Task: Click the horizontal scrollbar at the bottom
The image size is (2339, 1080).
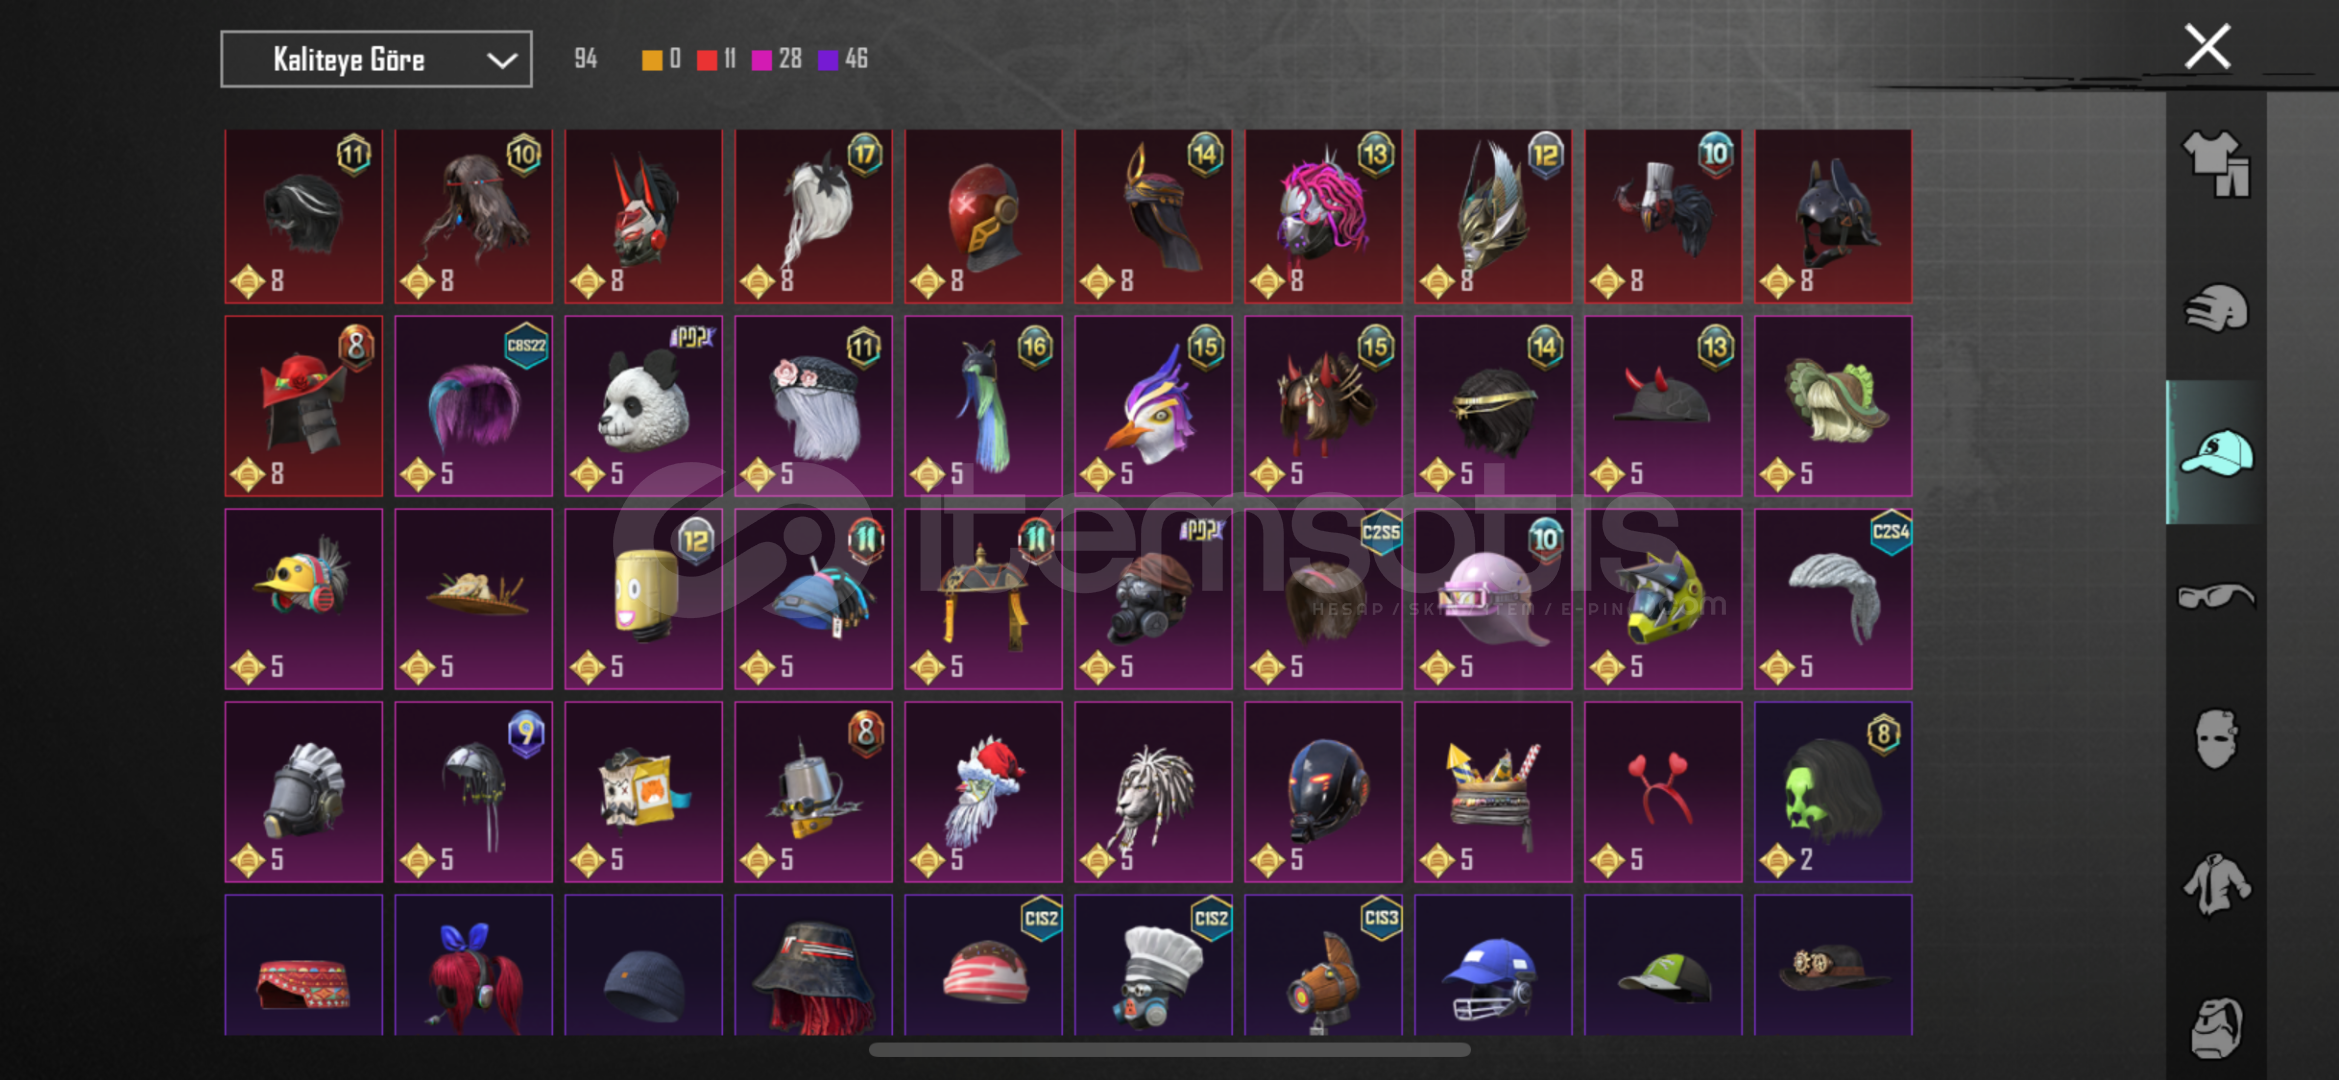Action: [x=1169, y=1049]
